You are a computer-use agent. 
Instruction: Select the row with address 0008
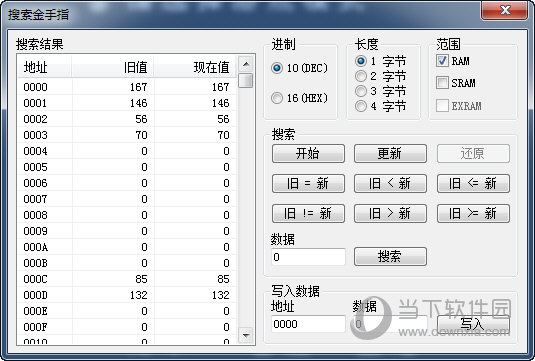[127, 215]
